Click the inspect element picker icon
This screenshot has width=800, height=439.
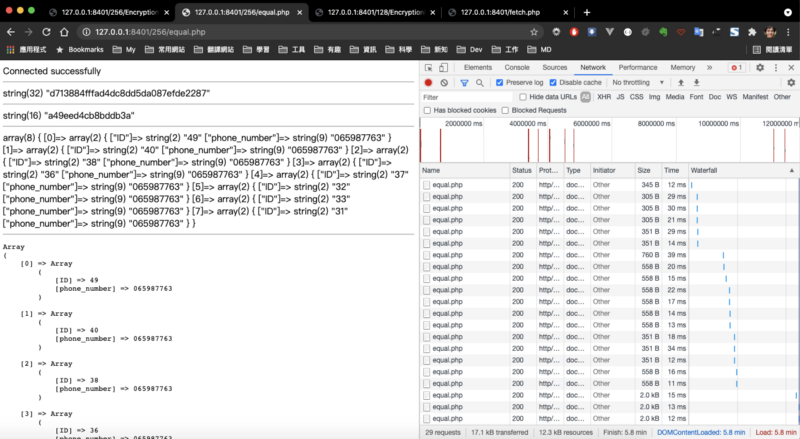coord(429,67)
